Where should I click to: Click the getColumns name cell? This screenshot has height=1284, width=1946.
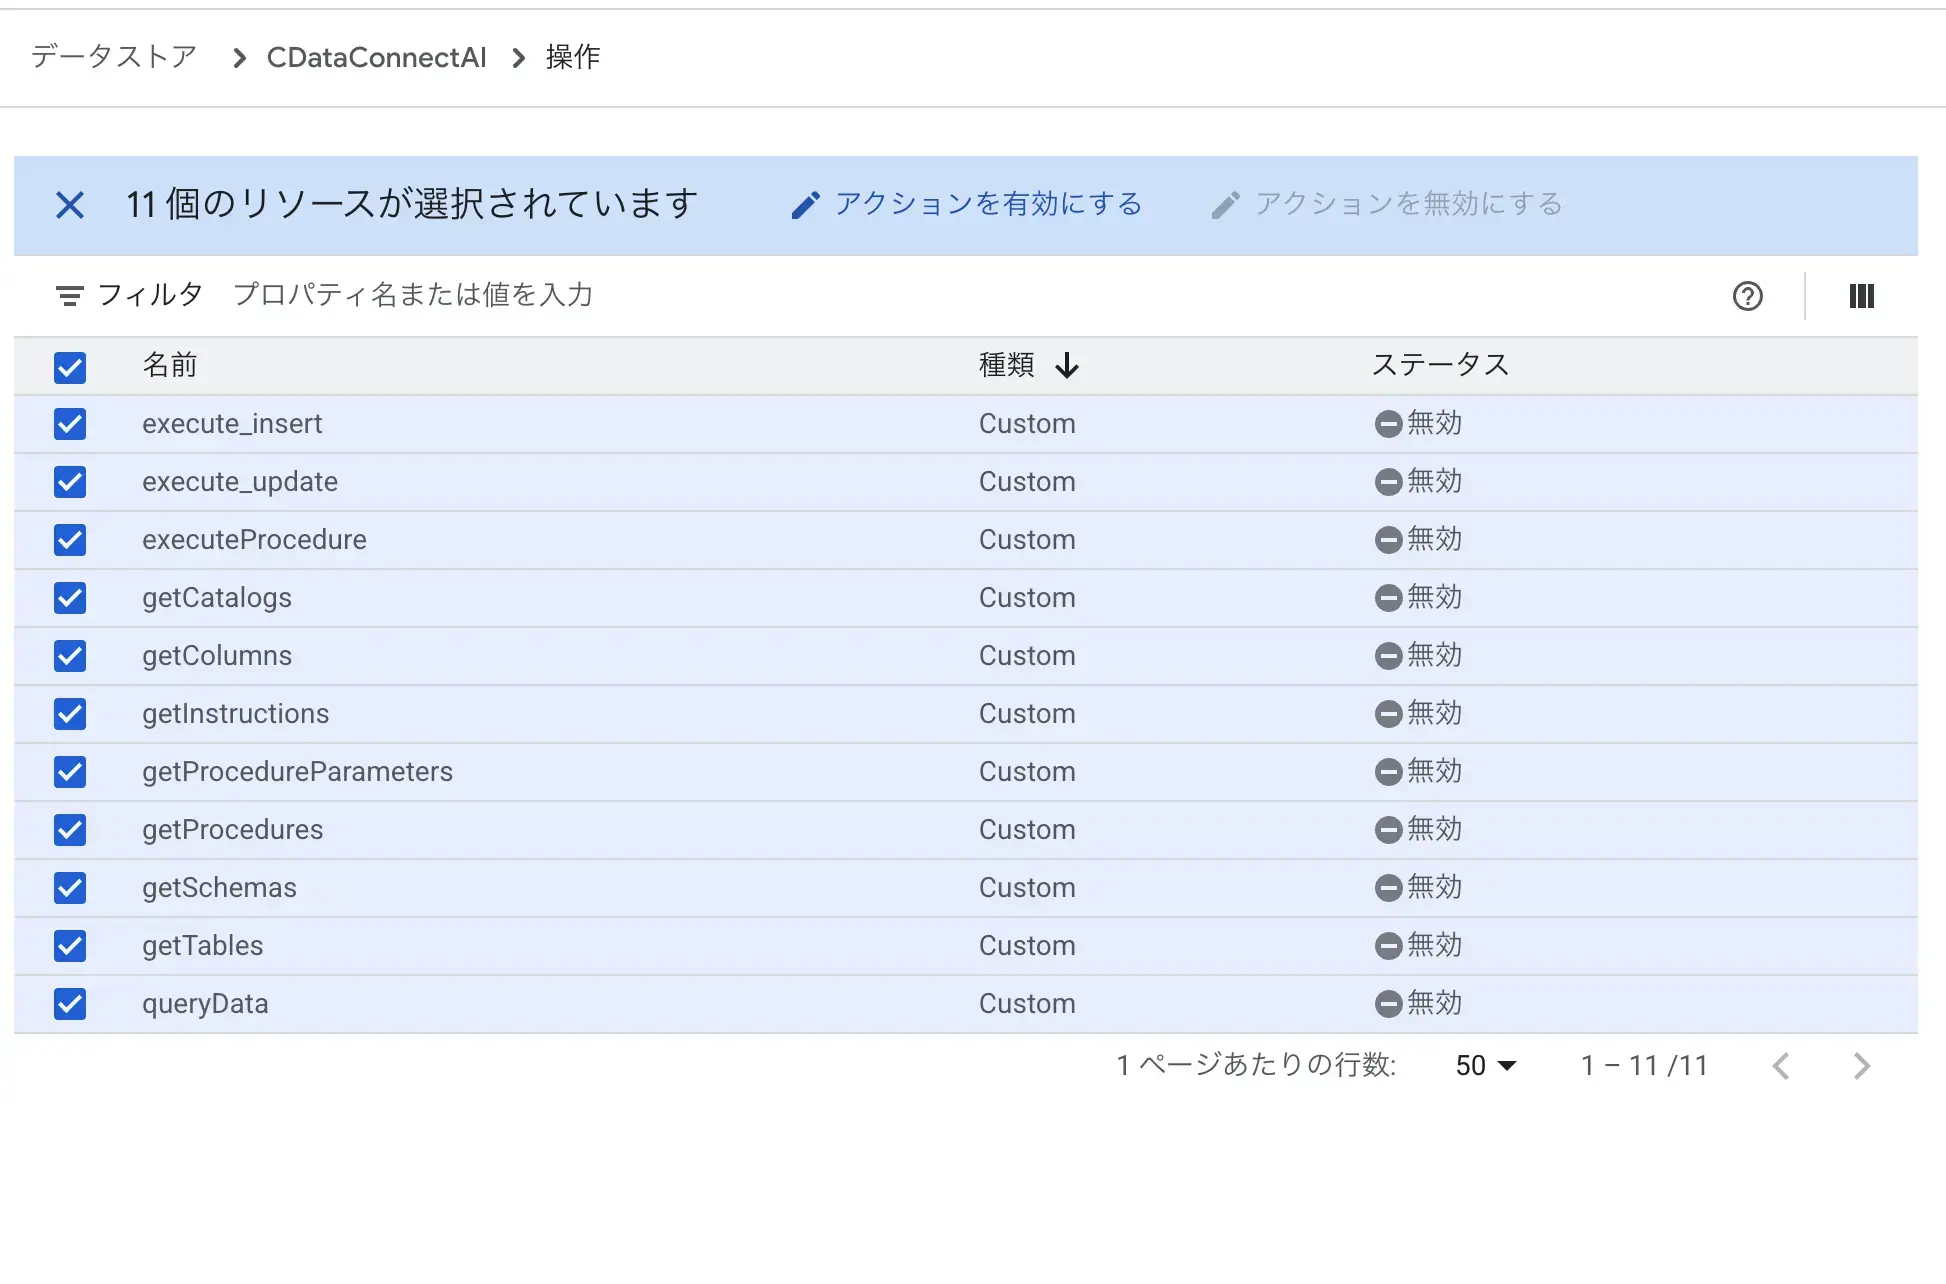click(x=217, y=656)
